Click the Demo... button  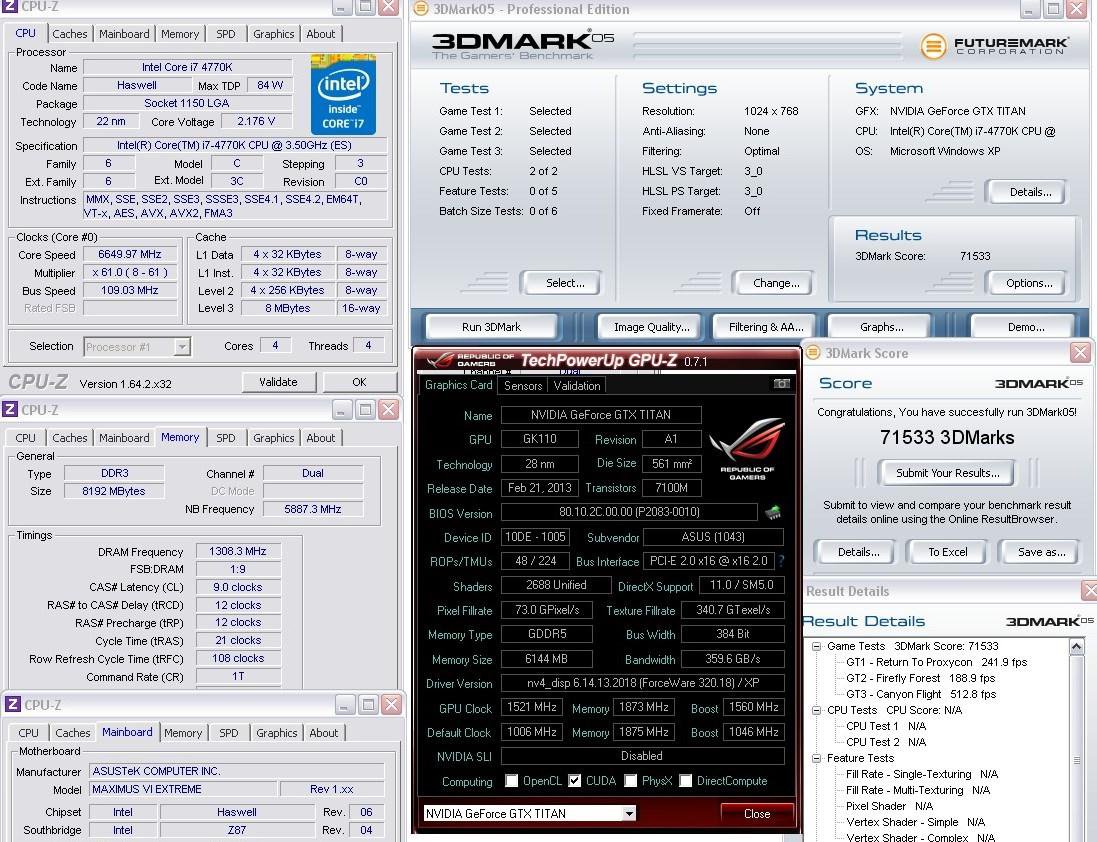pyautogui.click(x=1026, y=327)
